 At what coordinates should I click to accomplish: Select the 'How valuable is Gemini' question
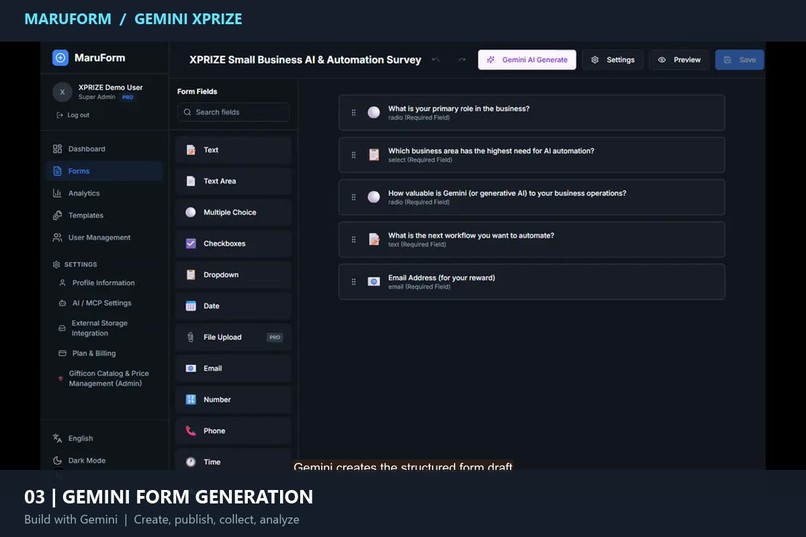[x=532, y=197]
